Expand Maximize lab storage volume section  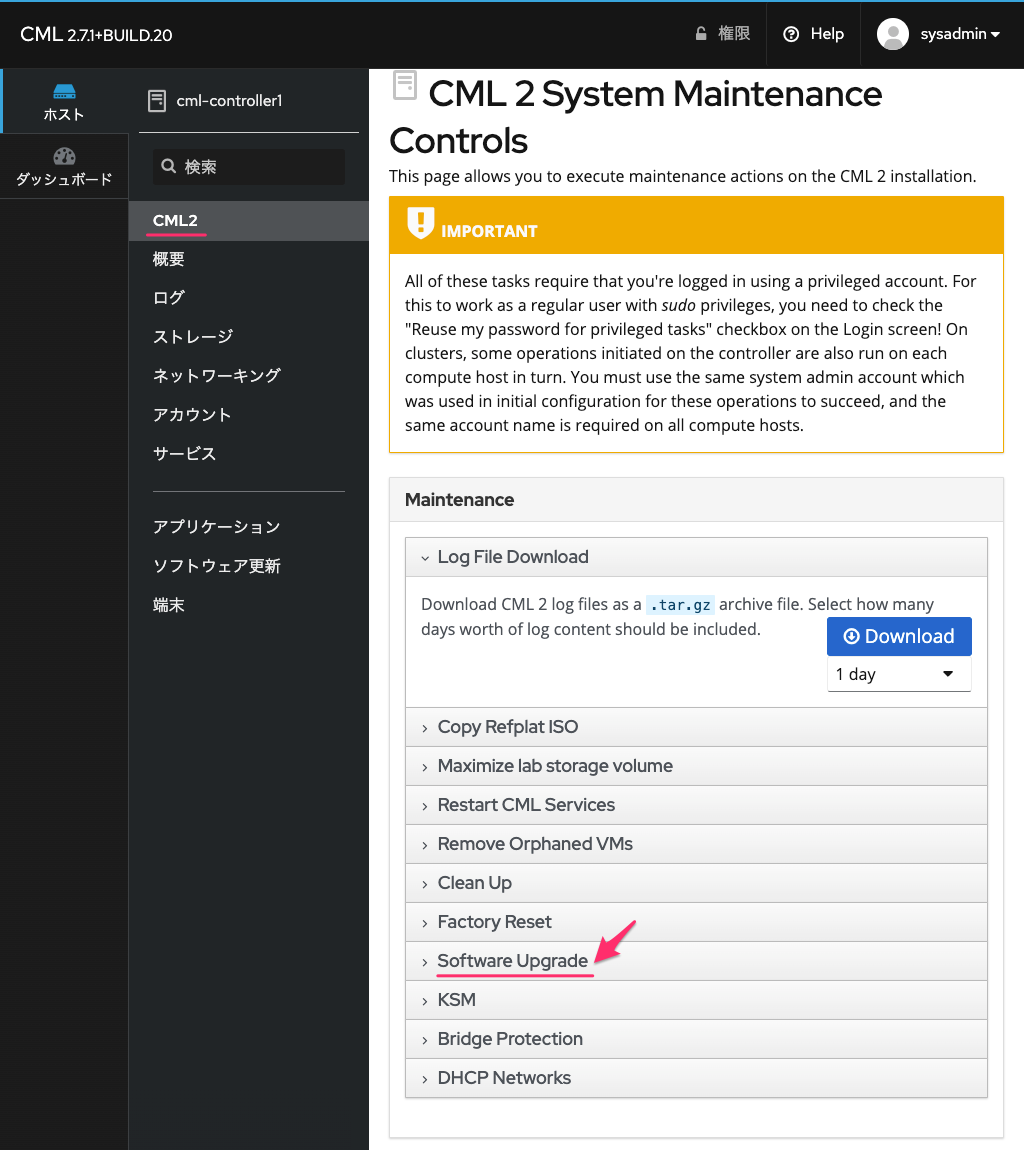pos(696,766)
